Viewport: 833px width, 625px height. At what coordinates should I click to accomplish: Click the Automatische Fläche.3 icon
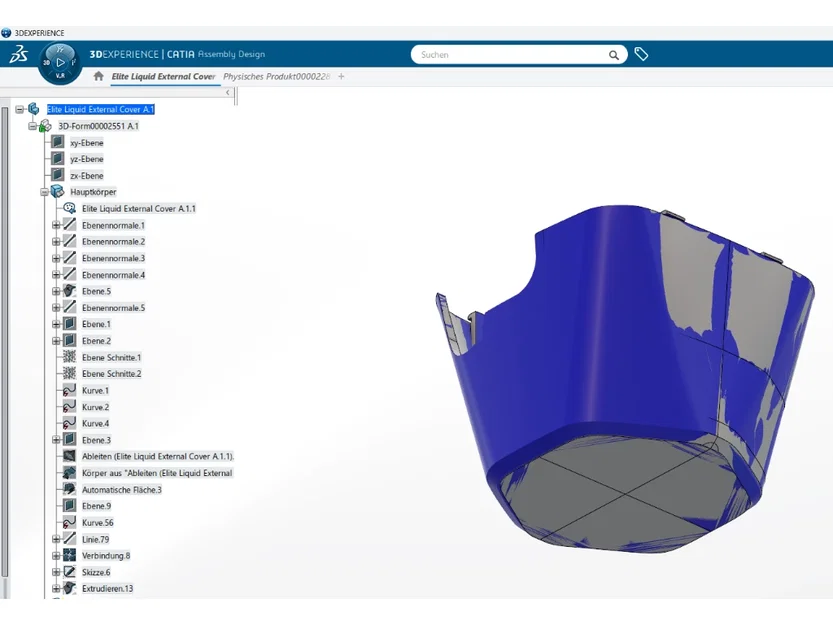coord(70,489)
